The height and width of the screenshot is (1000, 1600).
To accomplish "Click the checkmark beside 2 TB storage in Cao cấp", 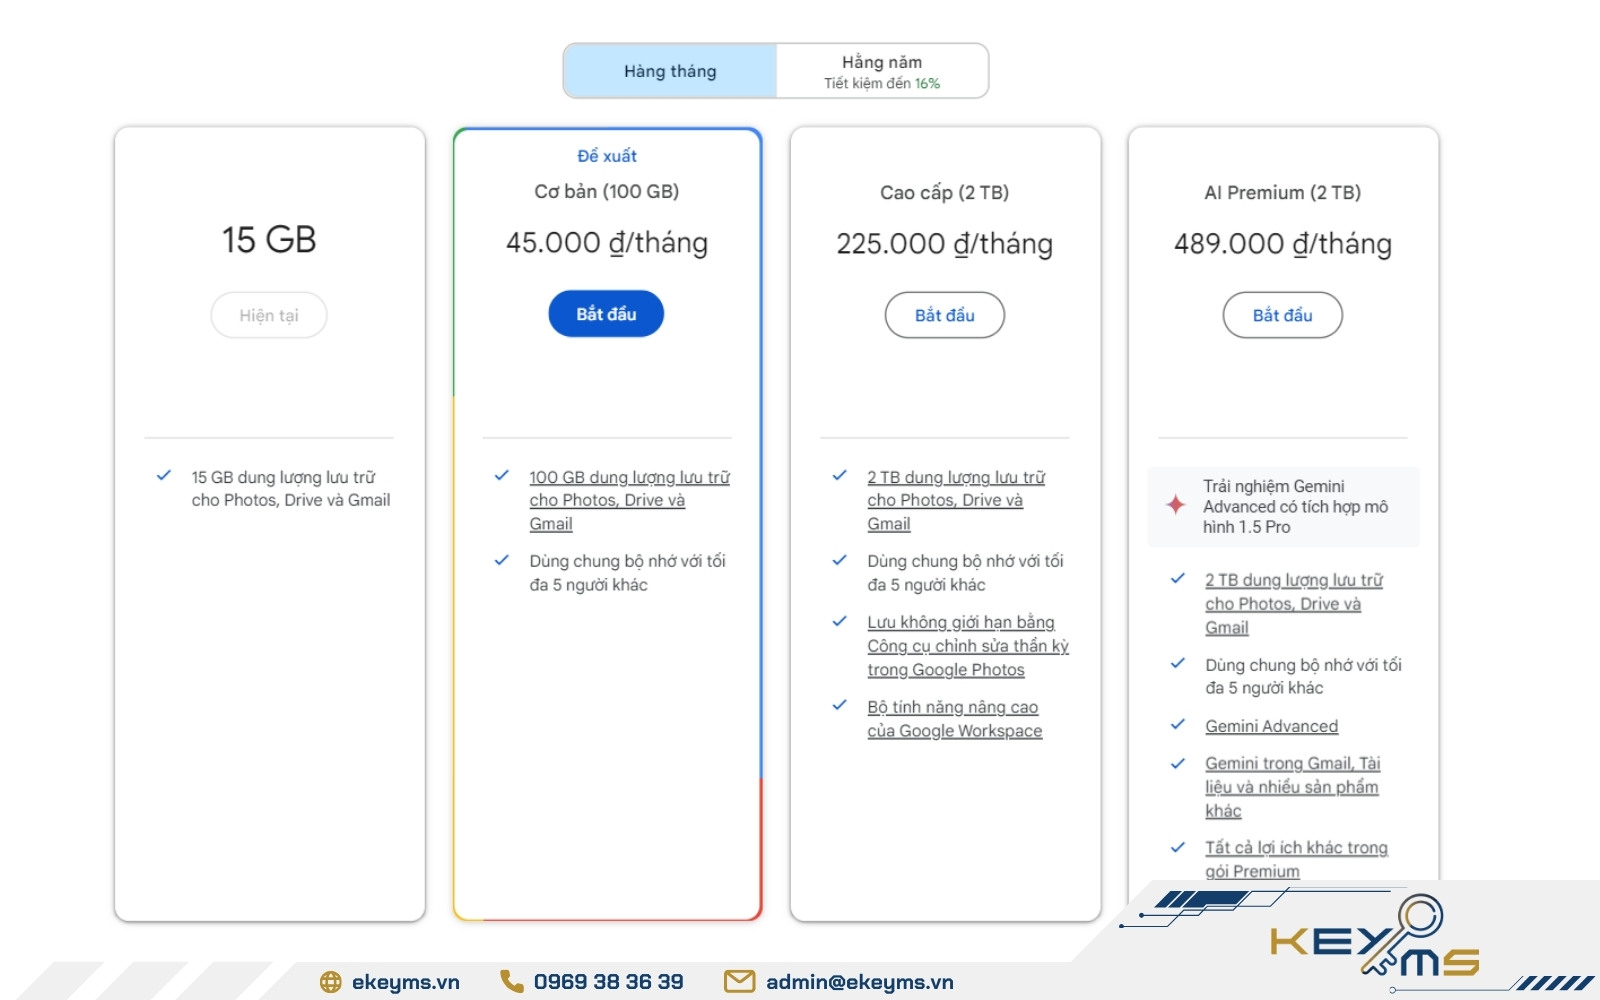I will click(839, 476).
